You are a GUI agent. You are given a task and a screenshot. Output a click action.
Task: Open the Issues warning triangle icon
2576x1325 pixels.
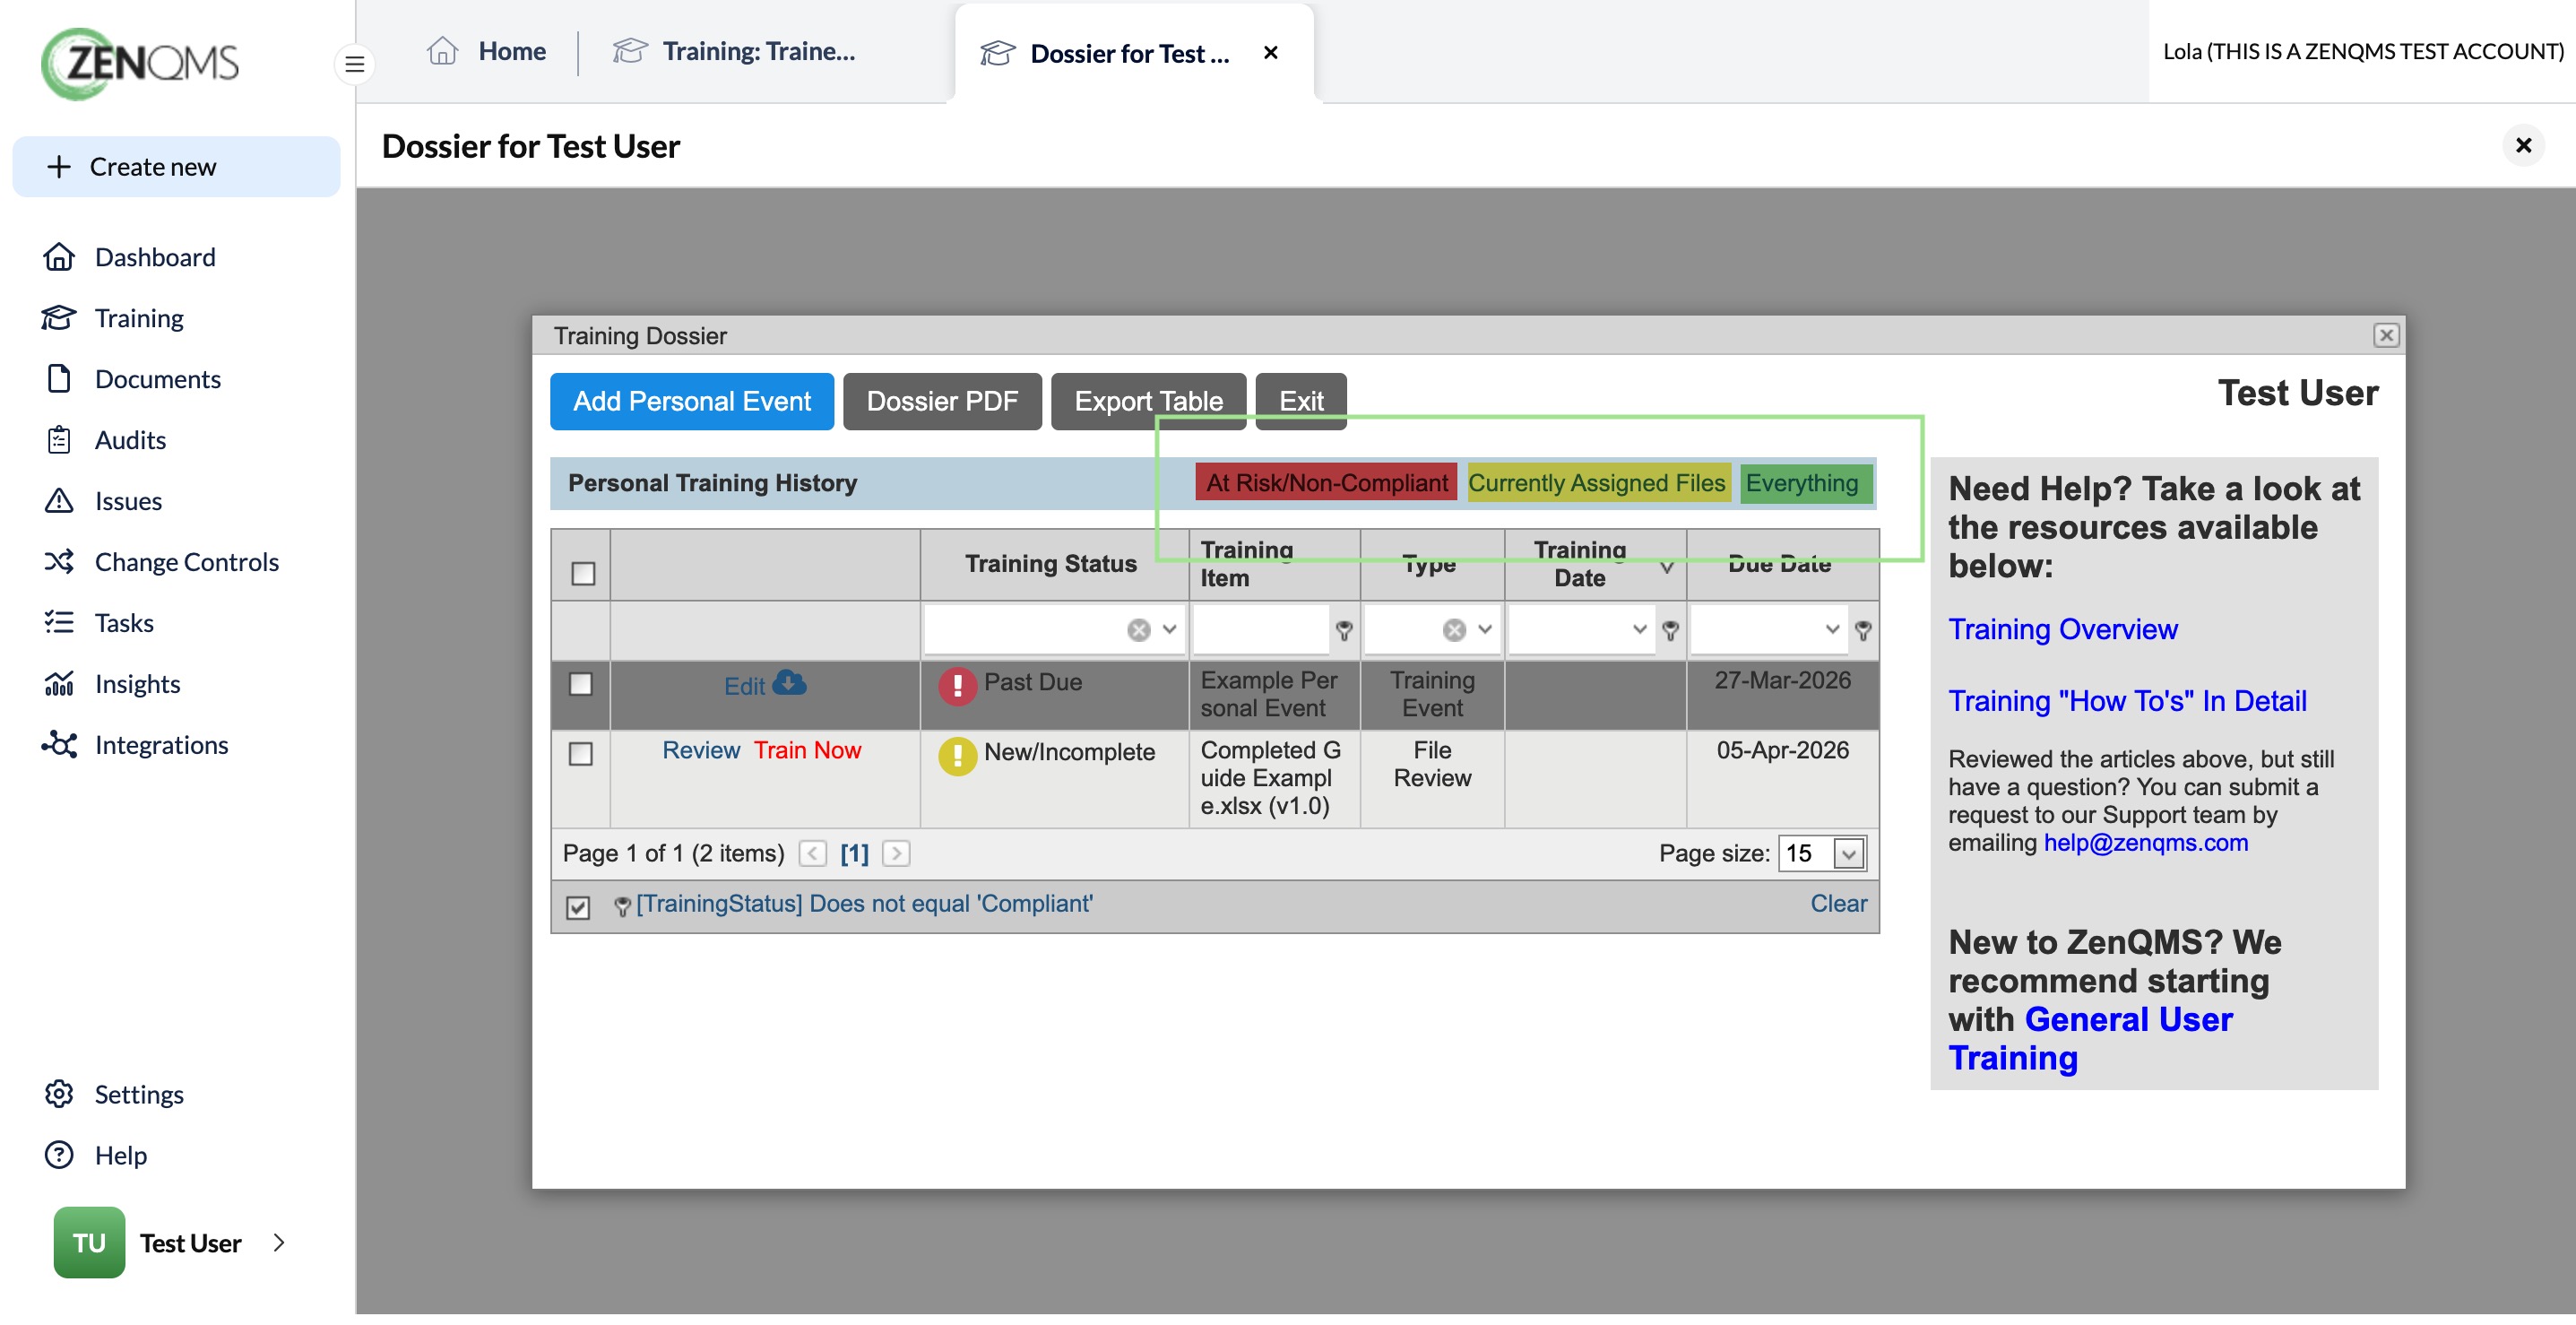pyautogui.click(x=59, y=501)
